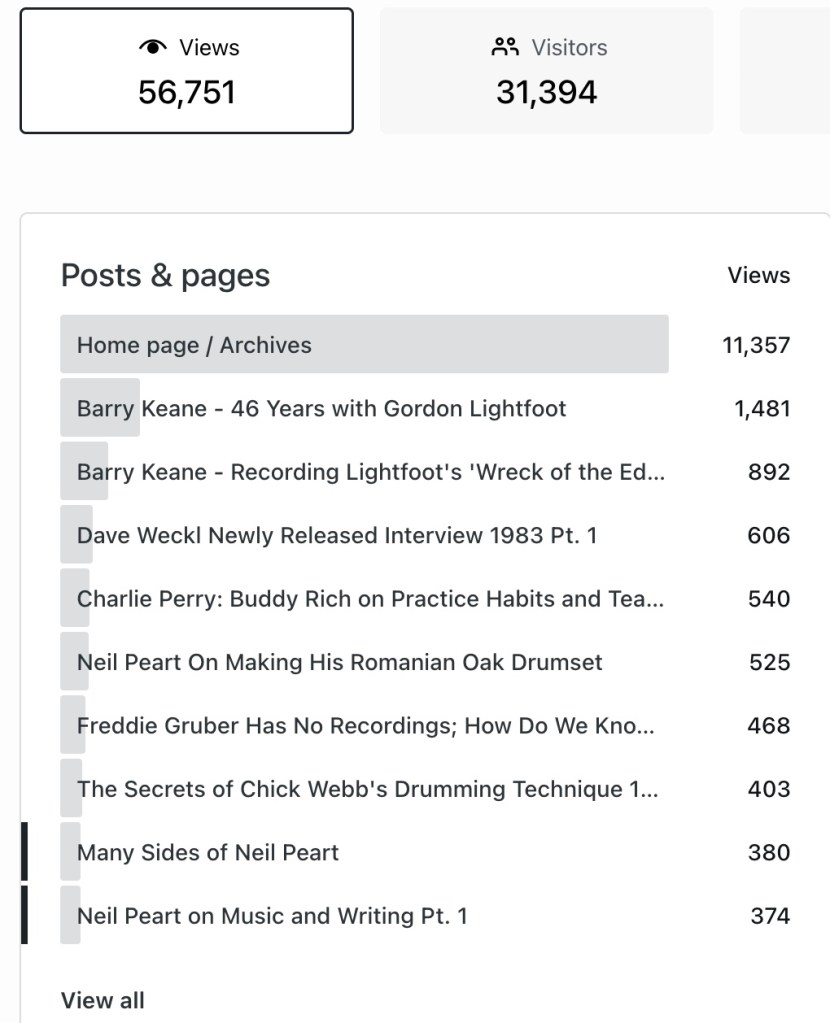Select the Views stat tab
The image size is (830, 1023).
[187, 71]
